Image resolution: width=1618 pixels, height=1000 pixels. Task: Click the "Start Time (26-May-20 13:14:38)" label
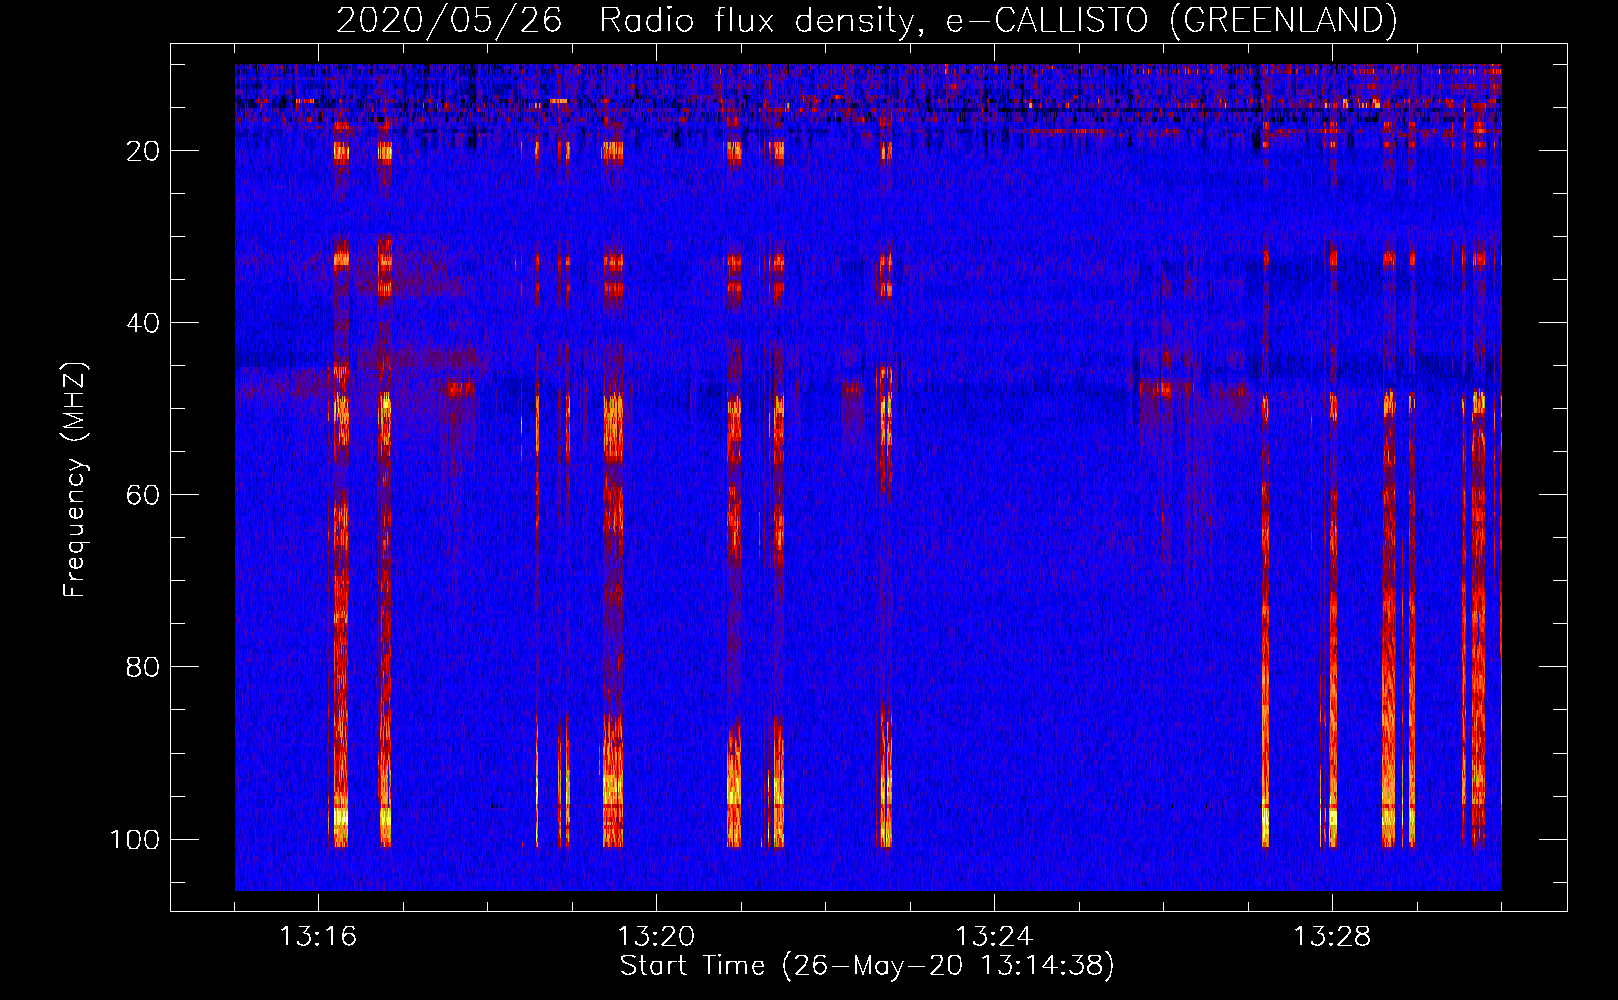click(867, 966)
